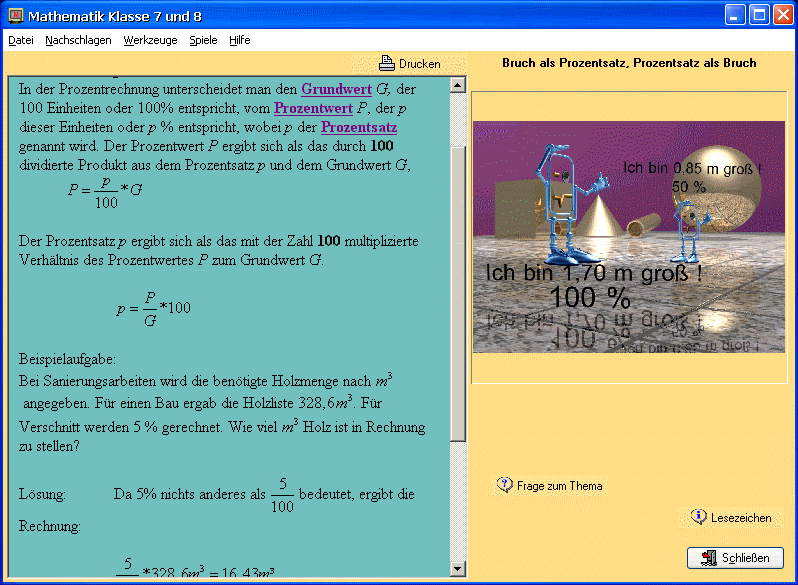Open the Werkzeuge menu

(x=150, y=40)
